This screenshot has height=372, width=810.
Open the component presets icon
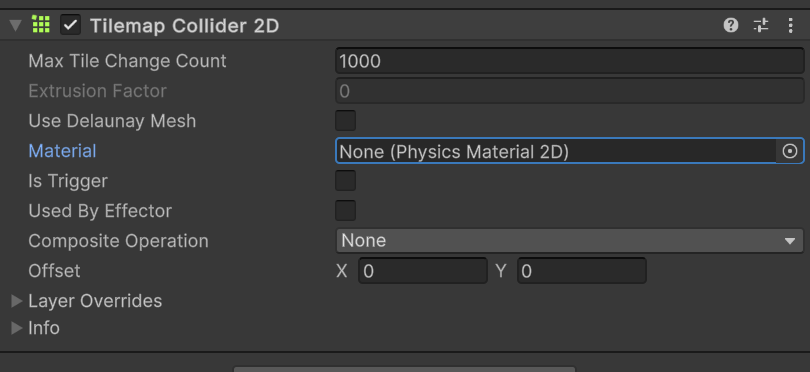click(760, 25)
